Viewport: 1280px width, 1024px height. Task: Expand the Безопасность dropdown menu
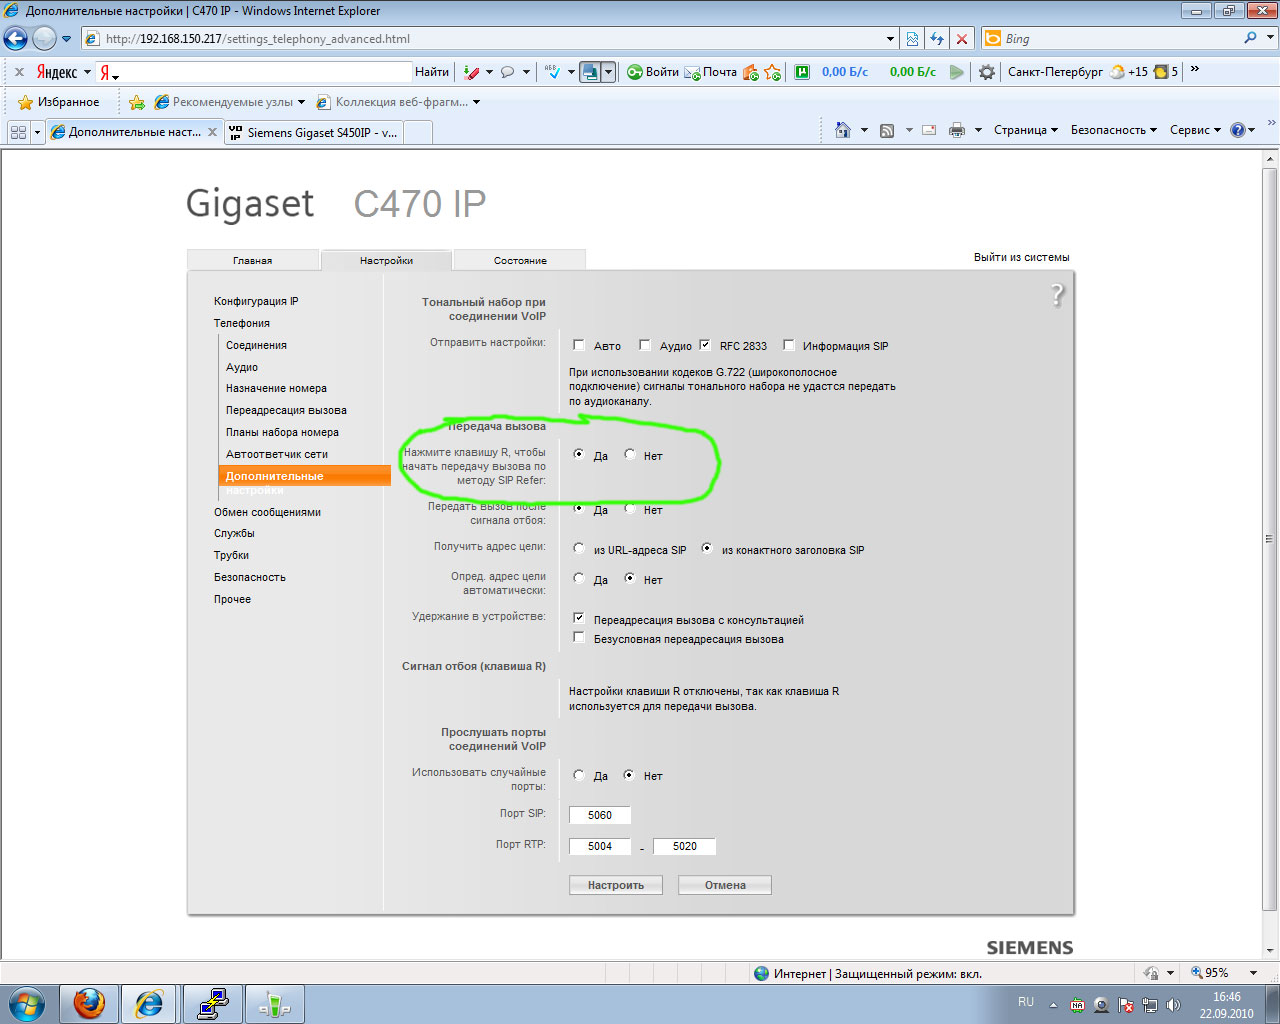(1113, 130)
